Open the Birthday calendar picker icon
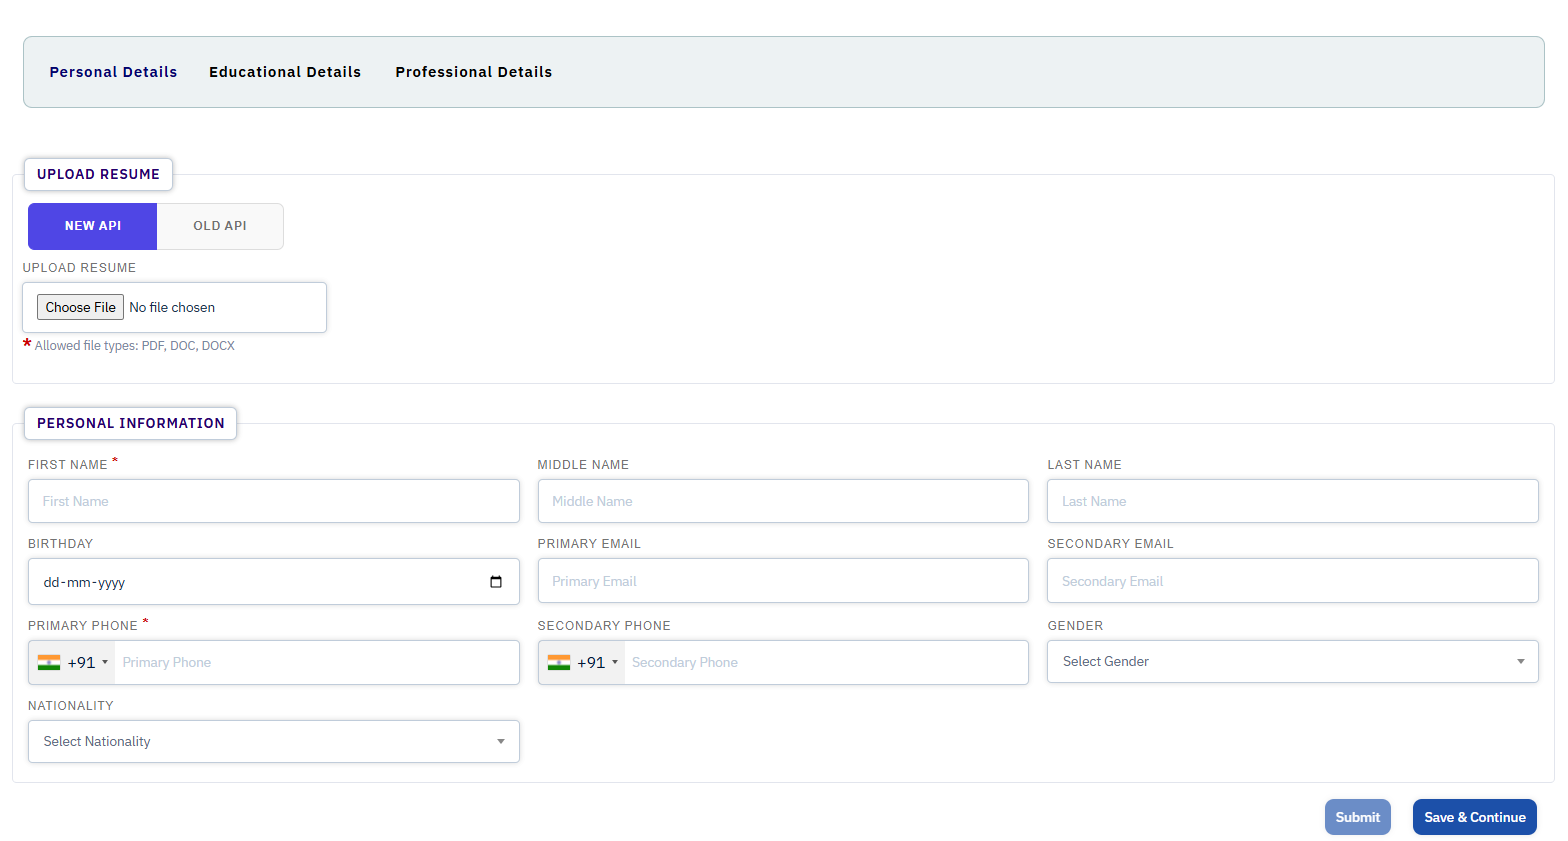 [496, 582]
